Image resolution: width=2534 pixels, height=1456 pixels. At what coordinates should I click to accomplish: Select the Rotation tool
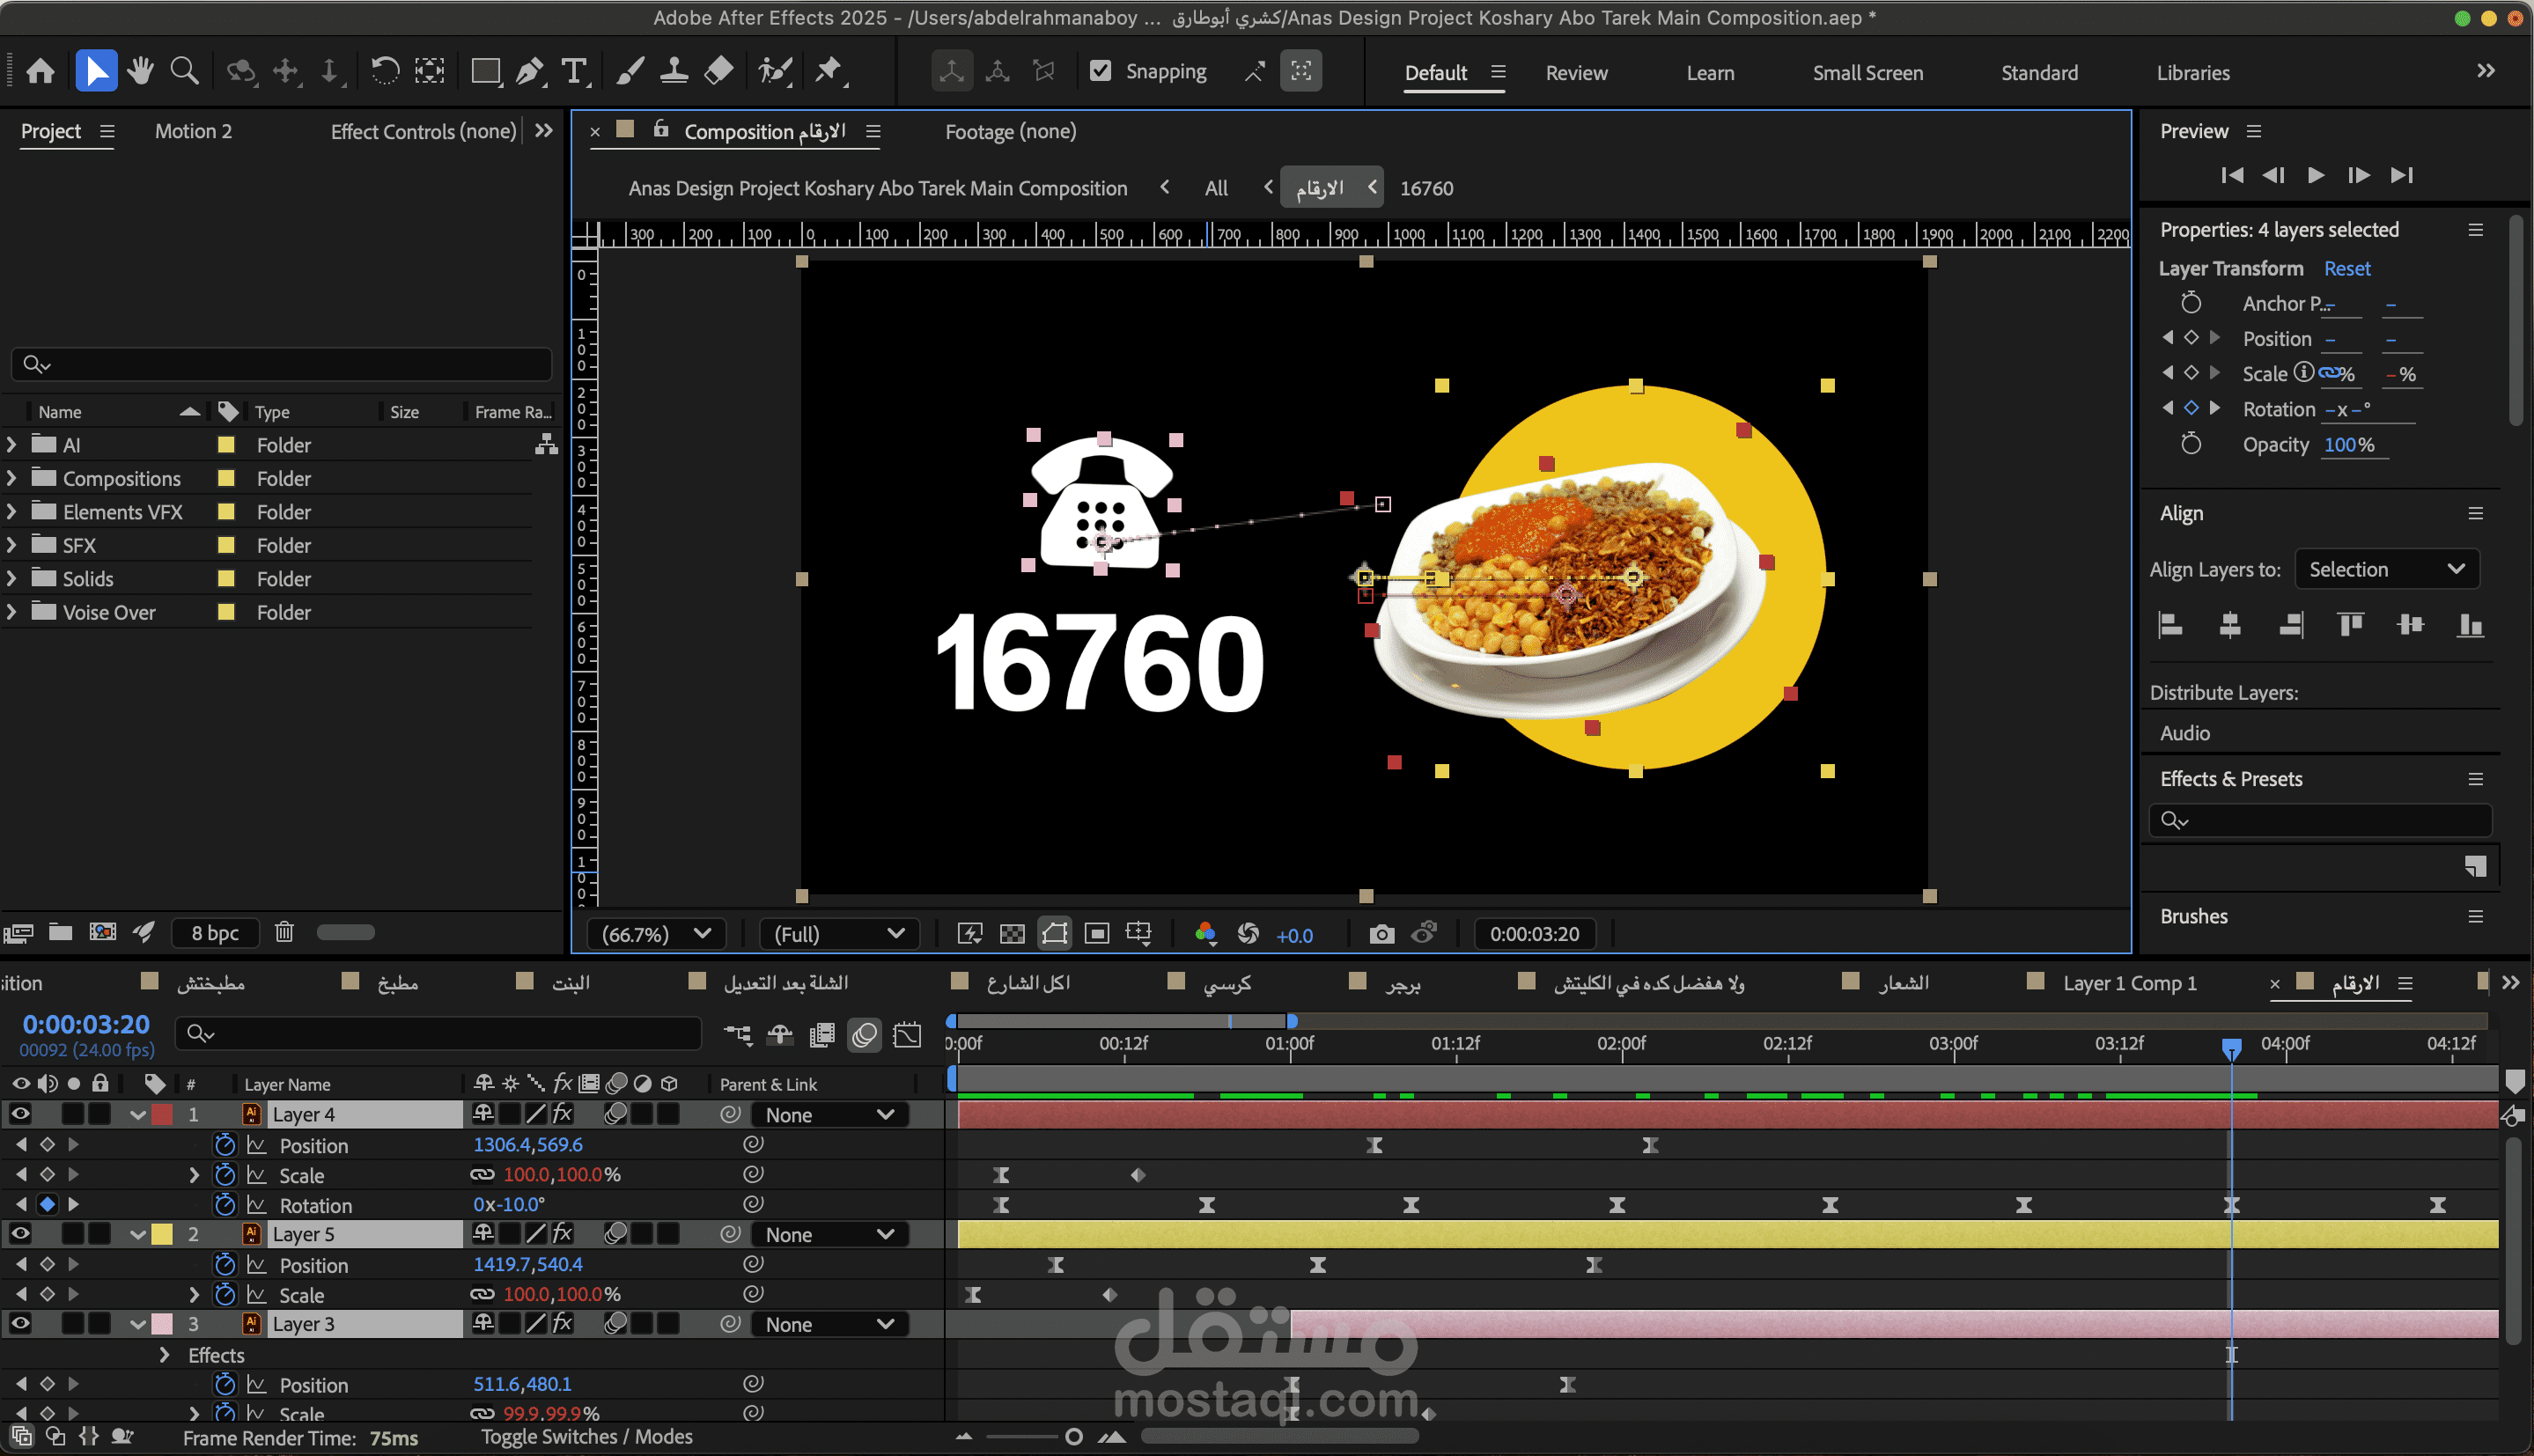(x=385, y=71)
